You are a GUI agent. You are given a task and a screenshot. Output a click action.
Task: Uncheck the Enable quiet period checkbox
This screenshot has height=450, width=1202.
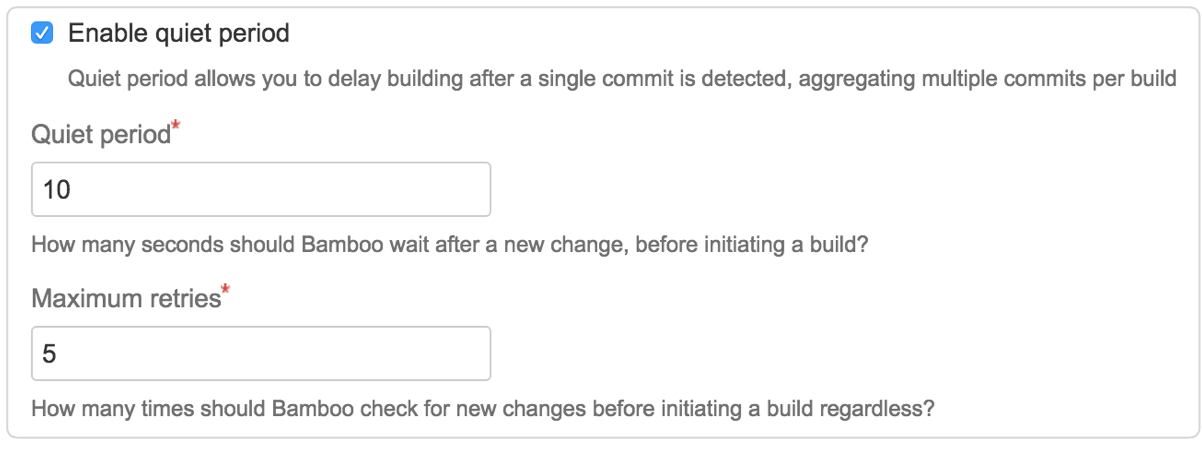[42, 34]
